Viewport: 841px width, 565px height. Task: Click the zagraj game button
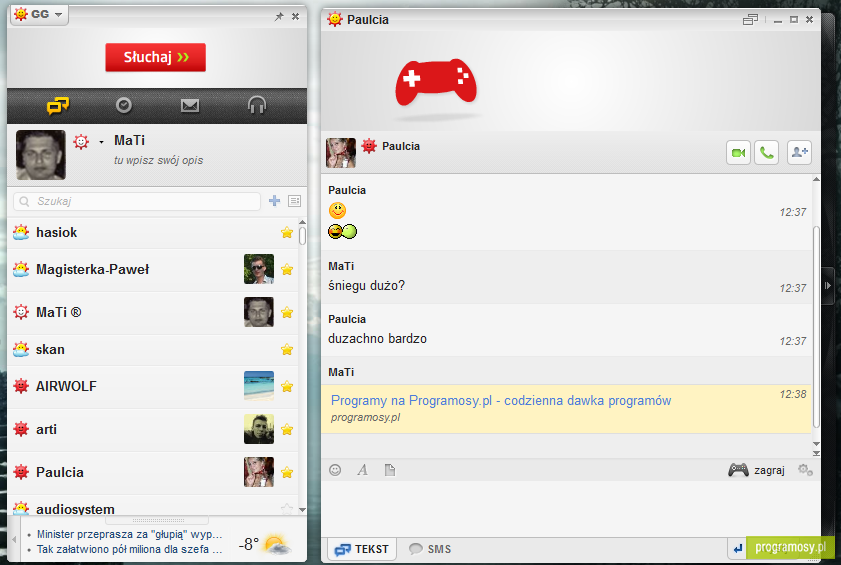pyautogui.click(x=756, y=470)
